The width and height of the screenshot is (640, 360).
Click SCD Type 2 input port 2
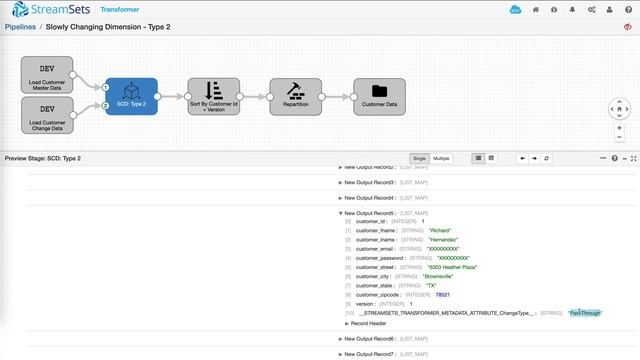click(x=105, y=106)
